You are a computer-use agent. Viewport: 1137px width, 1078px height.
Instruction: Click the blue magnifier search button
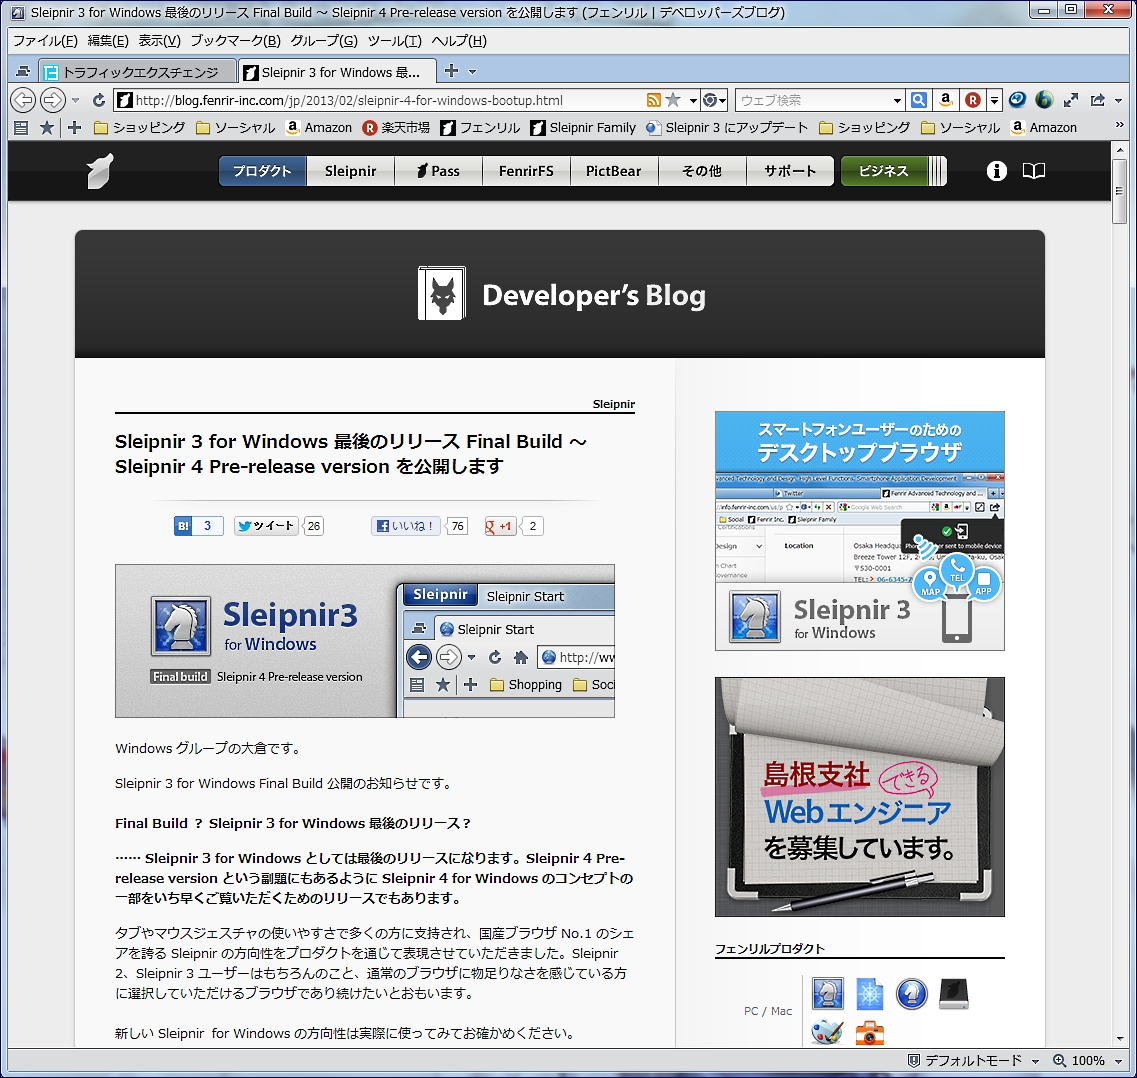(919, 100)
